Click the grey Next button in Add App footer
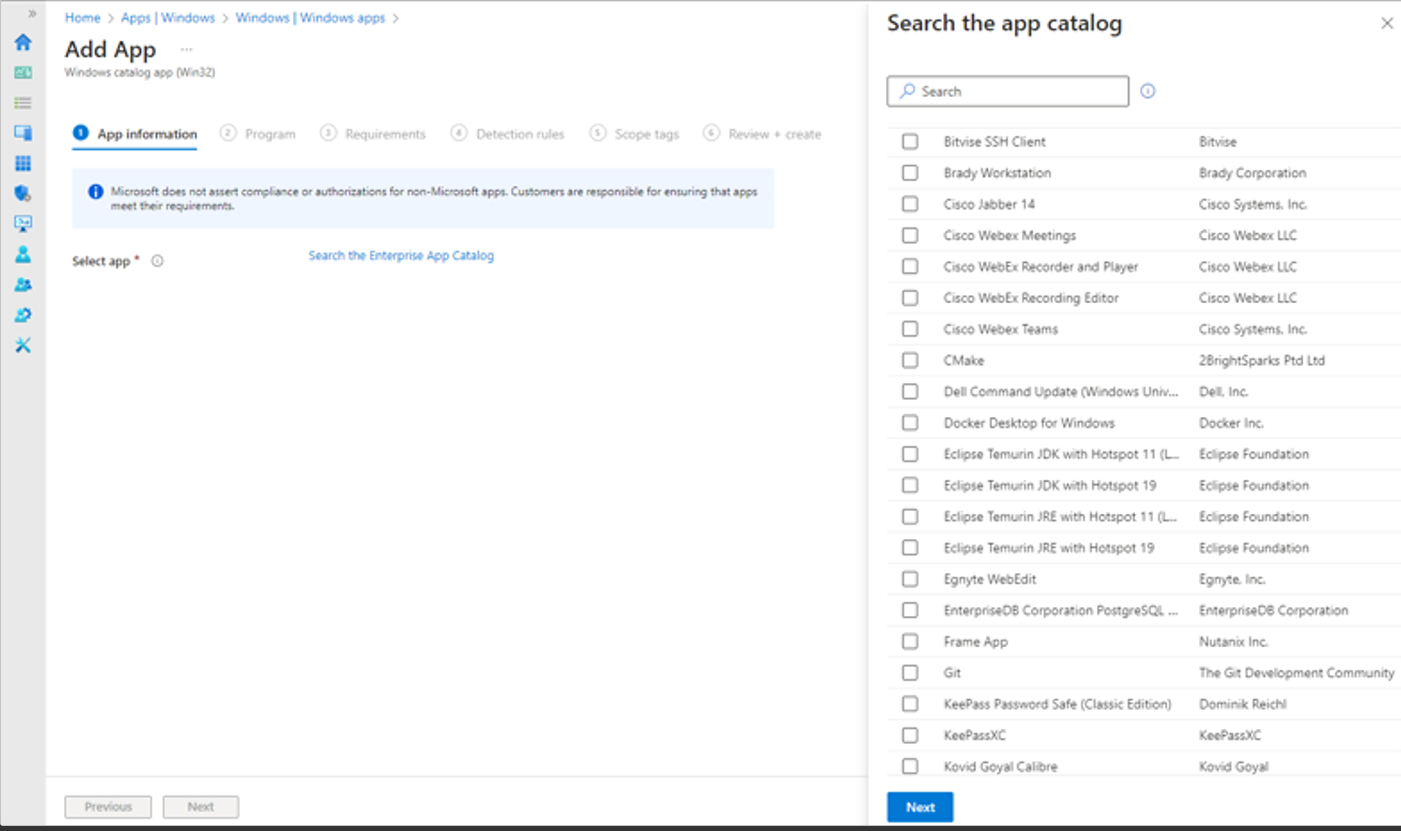Screen dimensions: 1401x831 tap(201, 807)
